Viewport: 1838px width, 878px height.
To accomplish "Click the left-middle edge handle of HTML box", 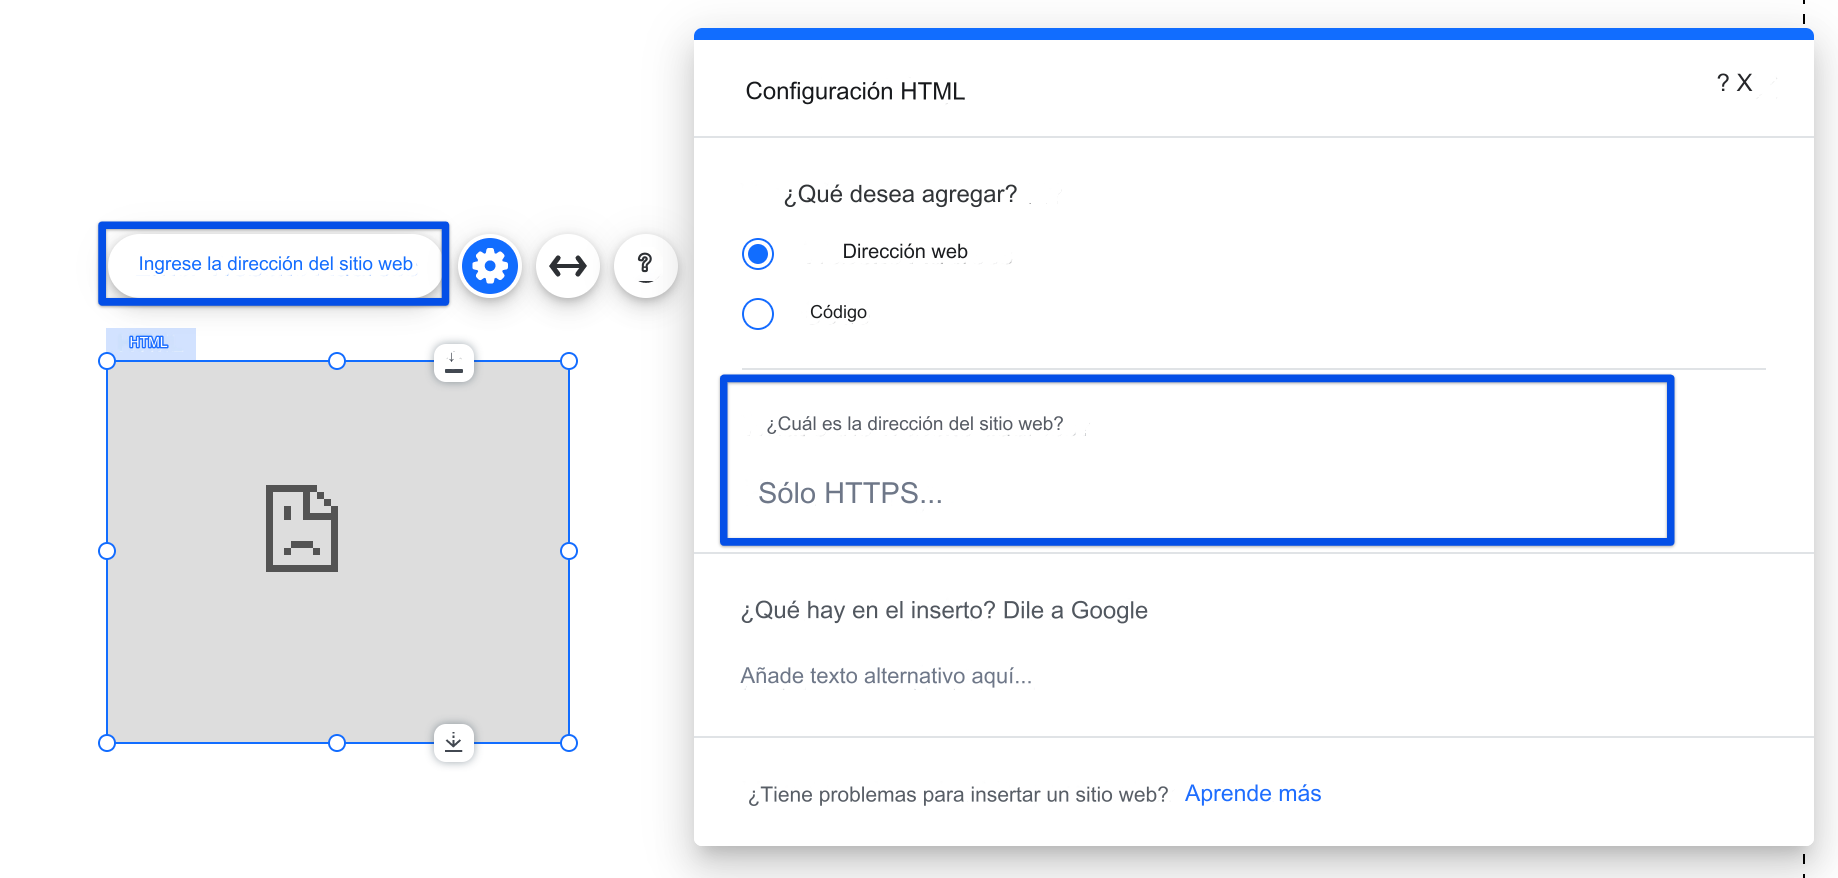I will (x=107, y=551).
